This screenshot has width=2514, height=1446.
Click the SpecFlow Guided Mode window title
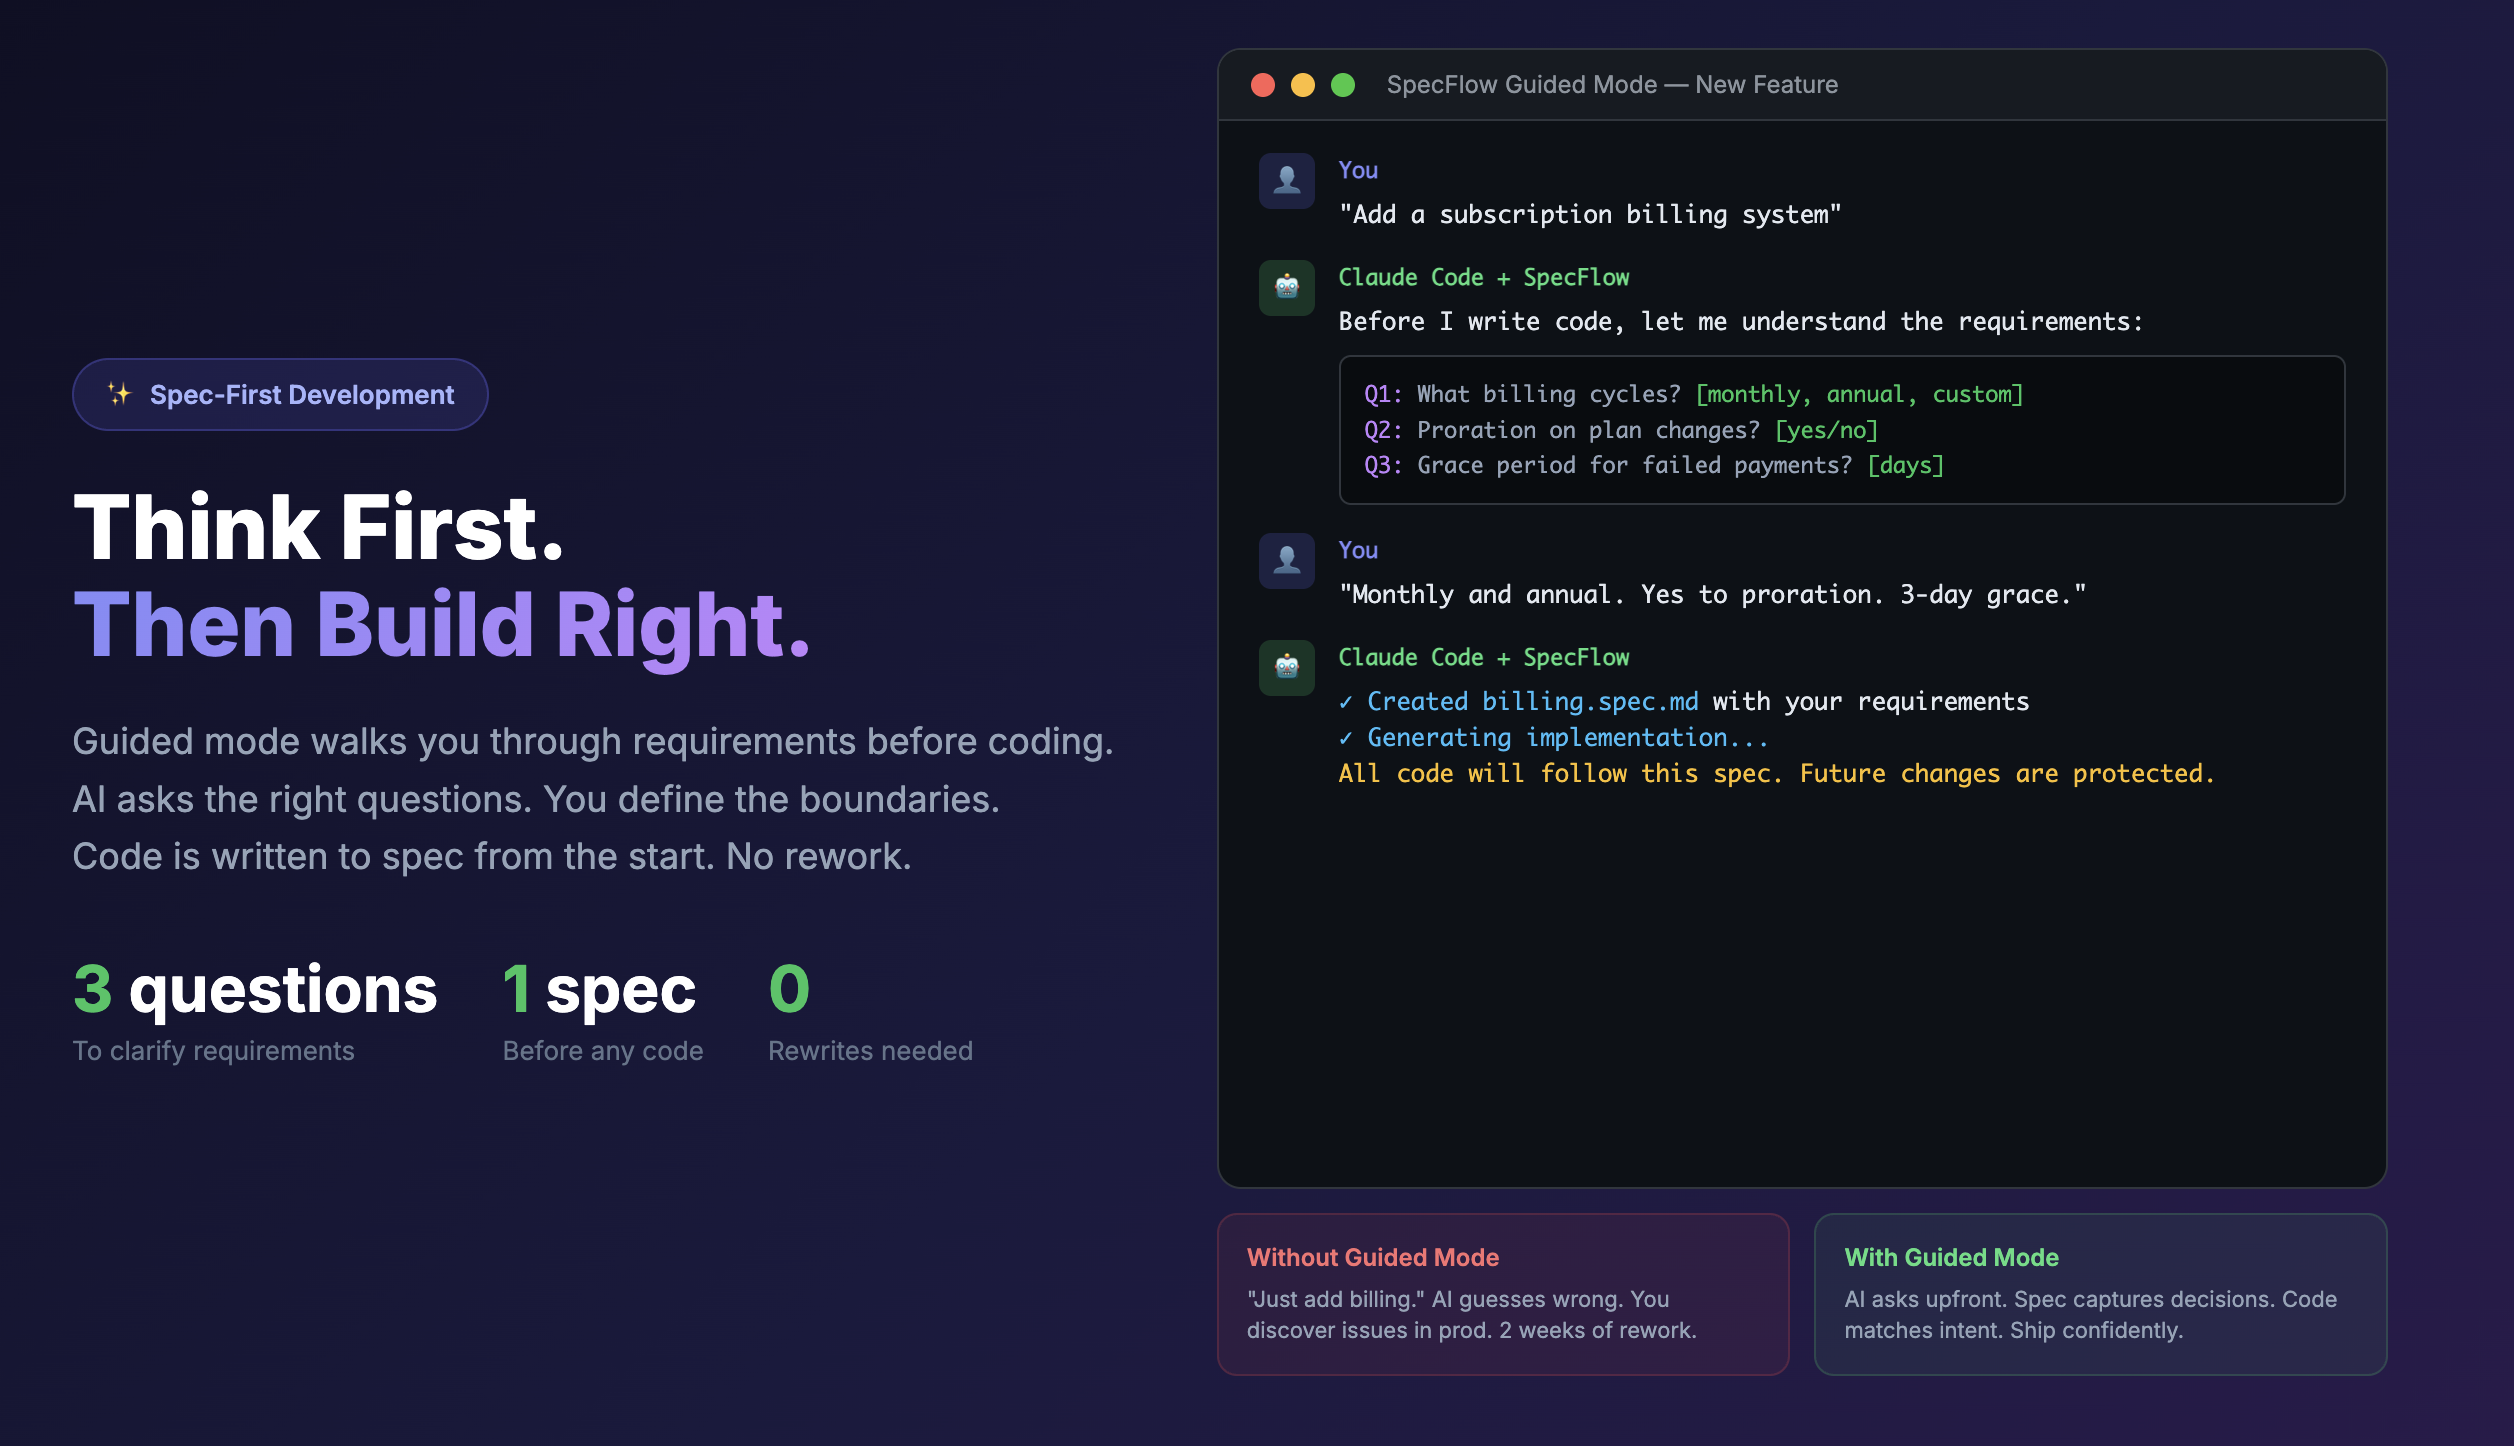[x=1612, y=85]
